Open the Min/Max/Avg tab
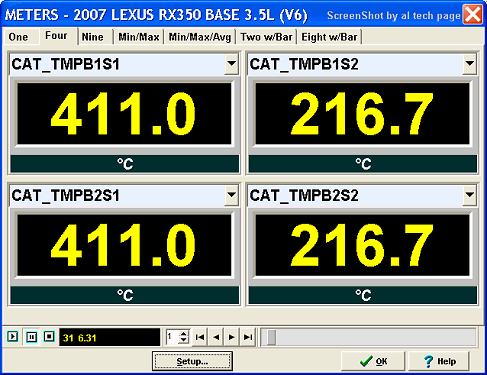This screenshot has height=375, width=487. point(200,37)
